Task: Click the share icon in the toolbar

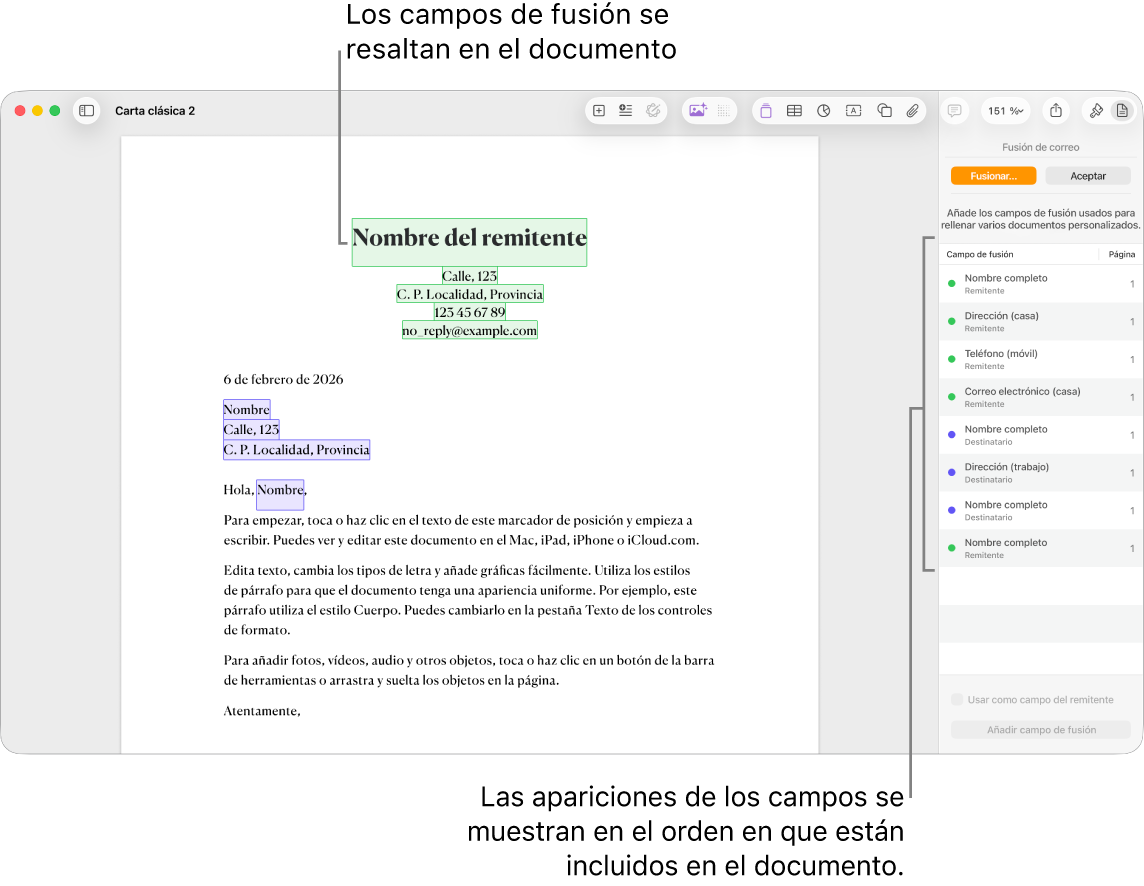Action: [x=1056, y=111]
